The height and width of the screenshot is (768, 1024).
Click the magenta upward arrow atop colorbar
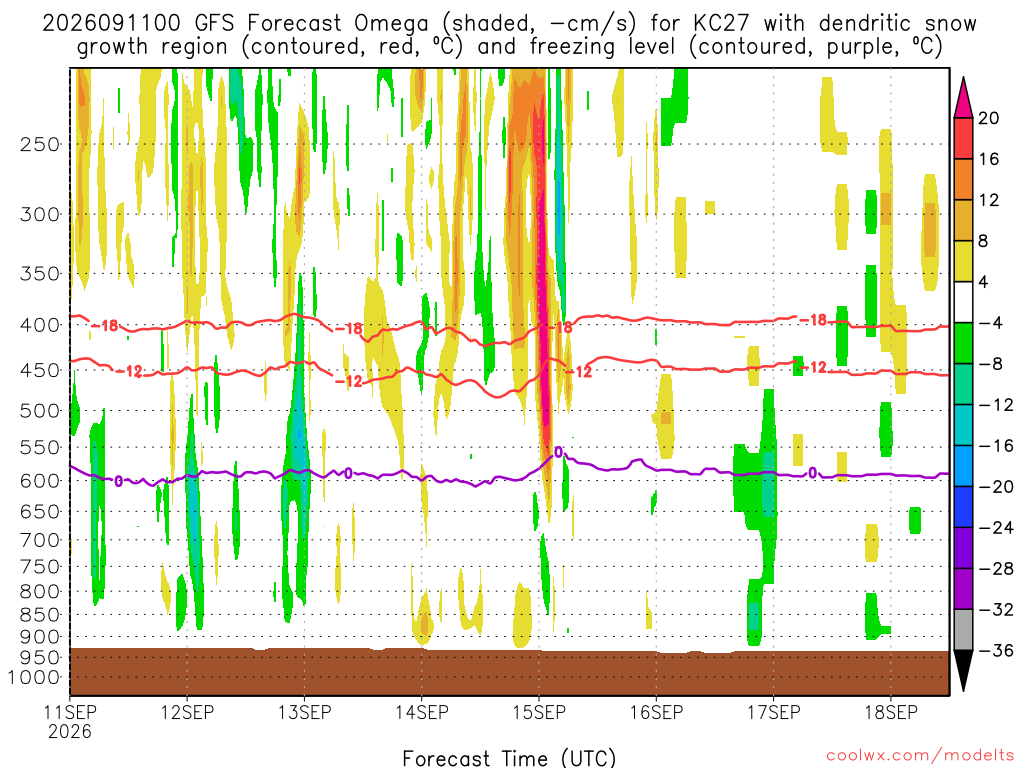click(963, 97)
